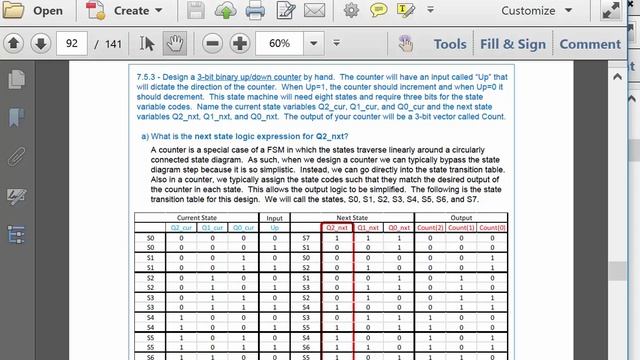Click the total page count 141
The image size is (640, 360).
[113, 44]
